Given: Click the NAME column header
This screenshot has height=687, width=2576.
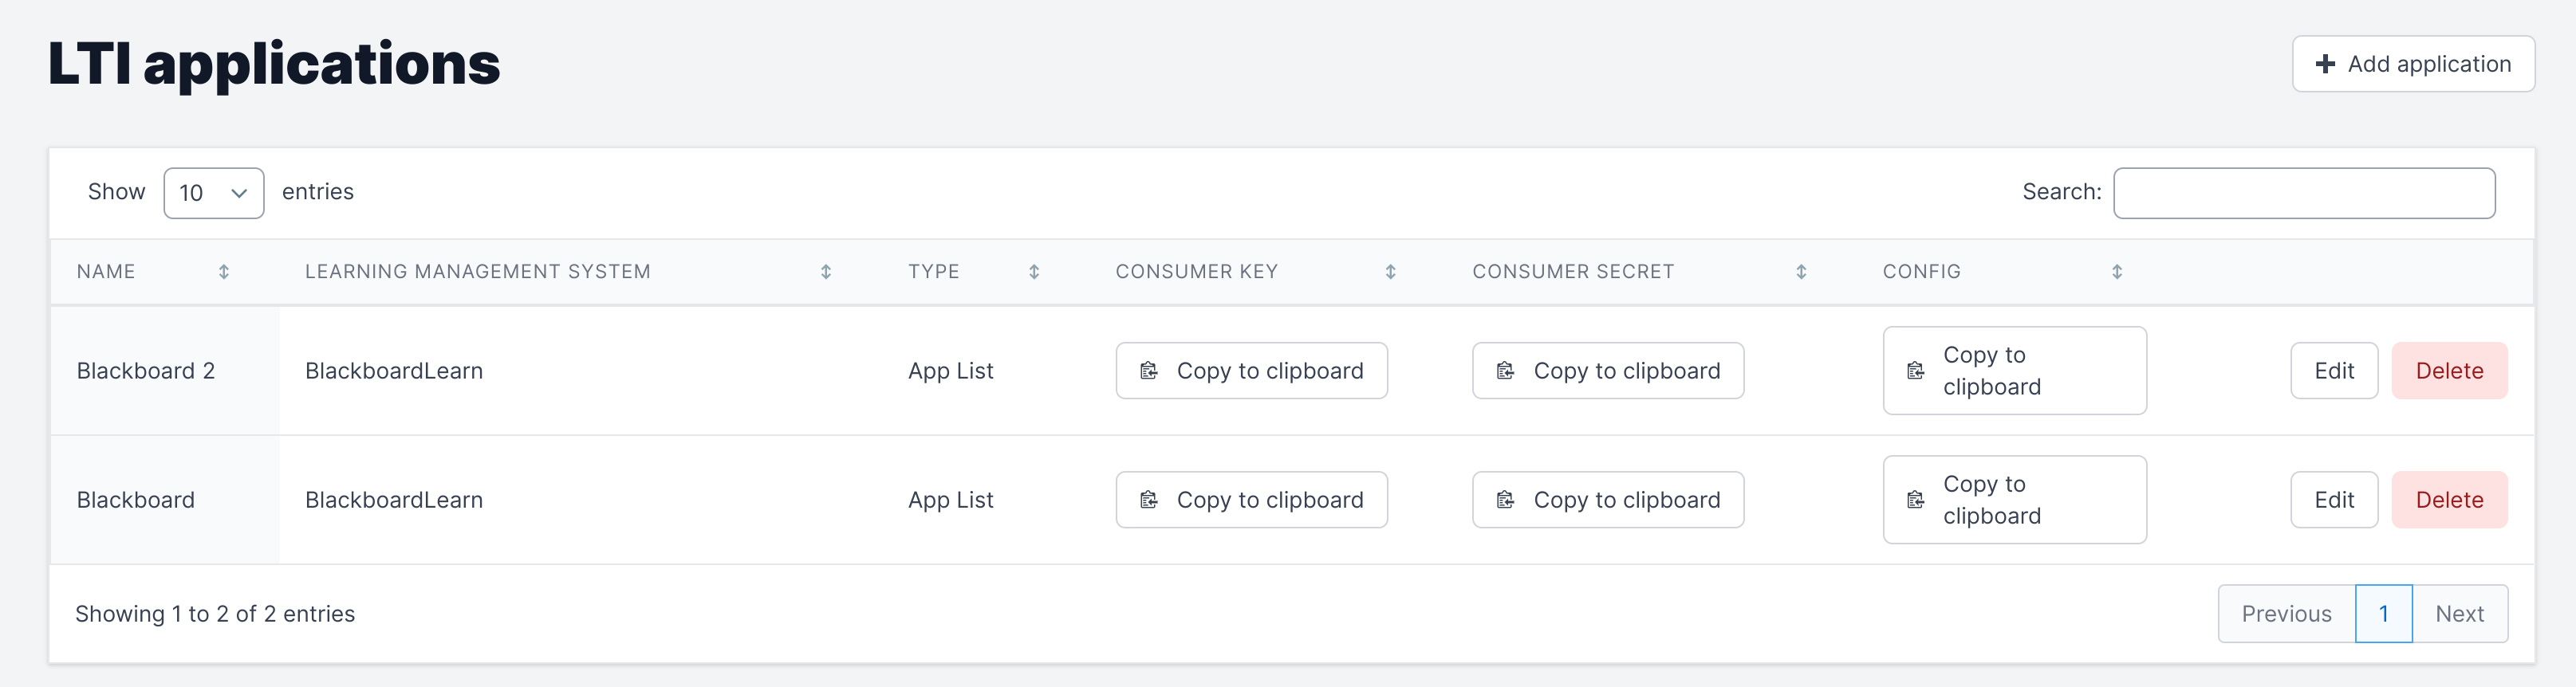Looking at the screenshot, I should click(x=106, y=272).
